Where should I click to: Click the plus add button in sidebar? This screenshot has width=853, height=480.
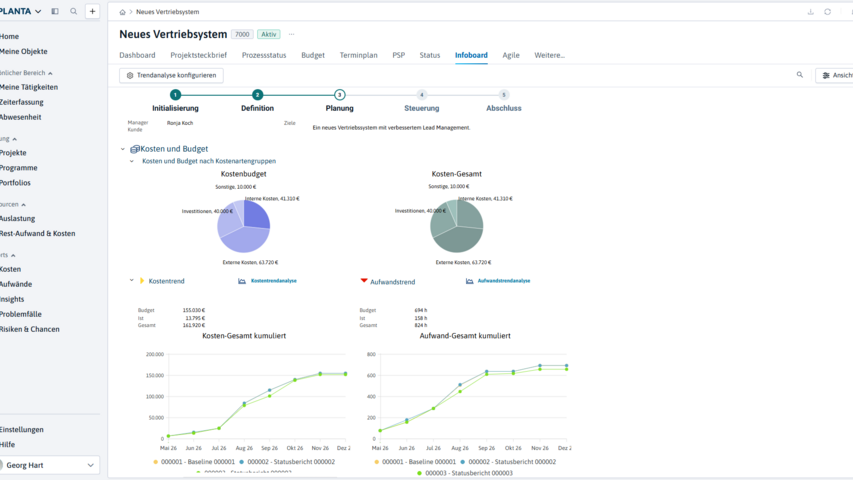click(x=92, y=11)
